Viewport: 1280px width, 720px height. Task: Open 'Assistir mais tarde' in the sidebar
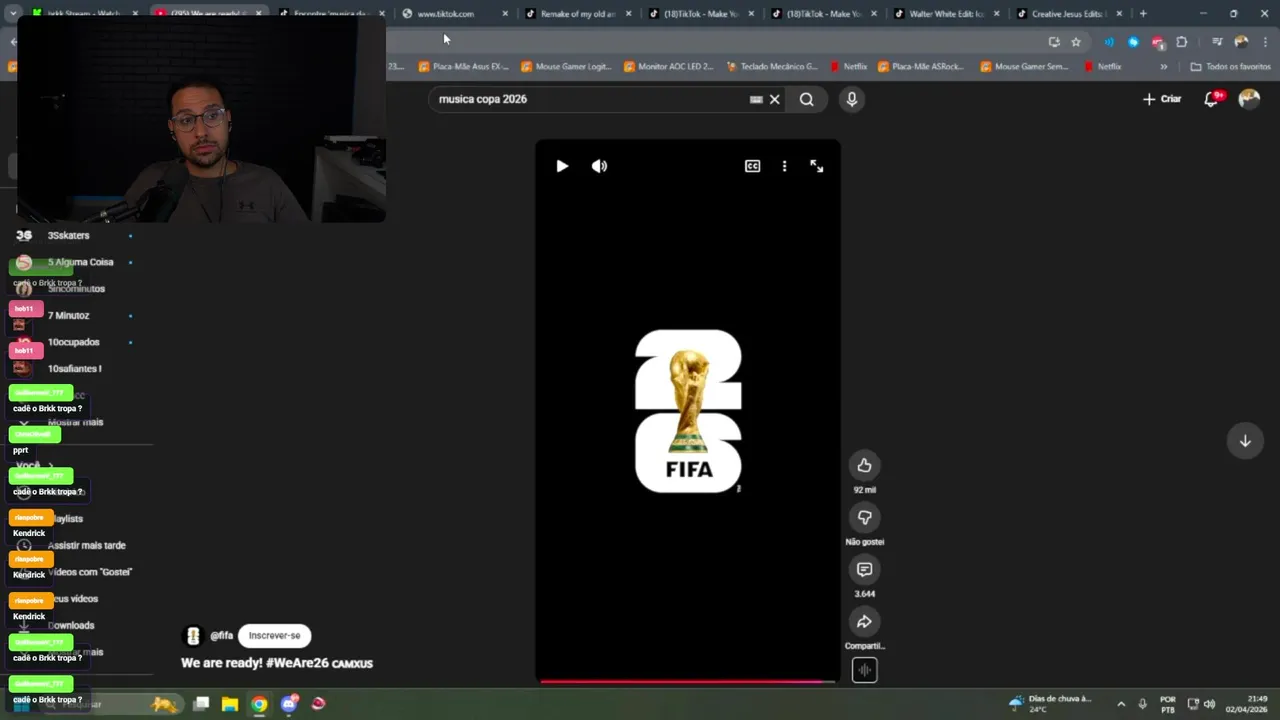[x=86, y=546]
